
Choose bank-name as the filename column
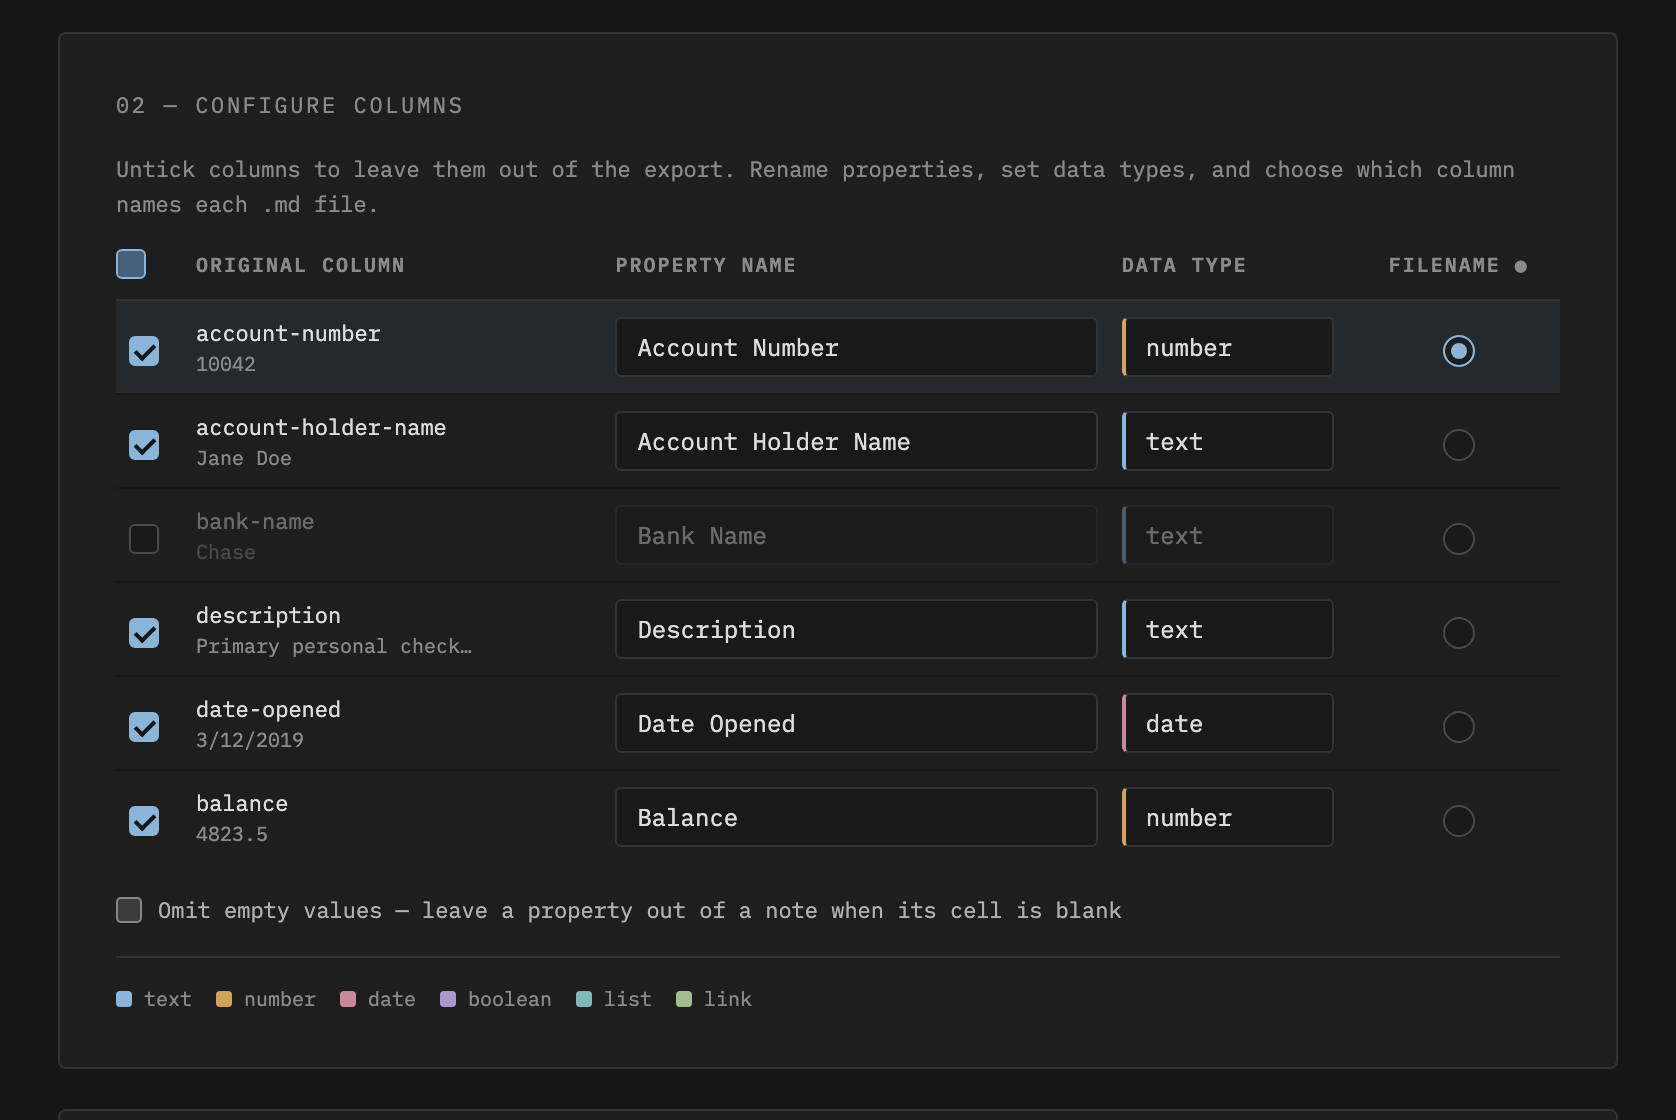pos(1459,539)
